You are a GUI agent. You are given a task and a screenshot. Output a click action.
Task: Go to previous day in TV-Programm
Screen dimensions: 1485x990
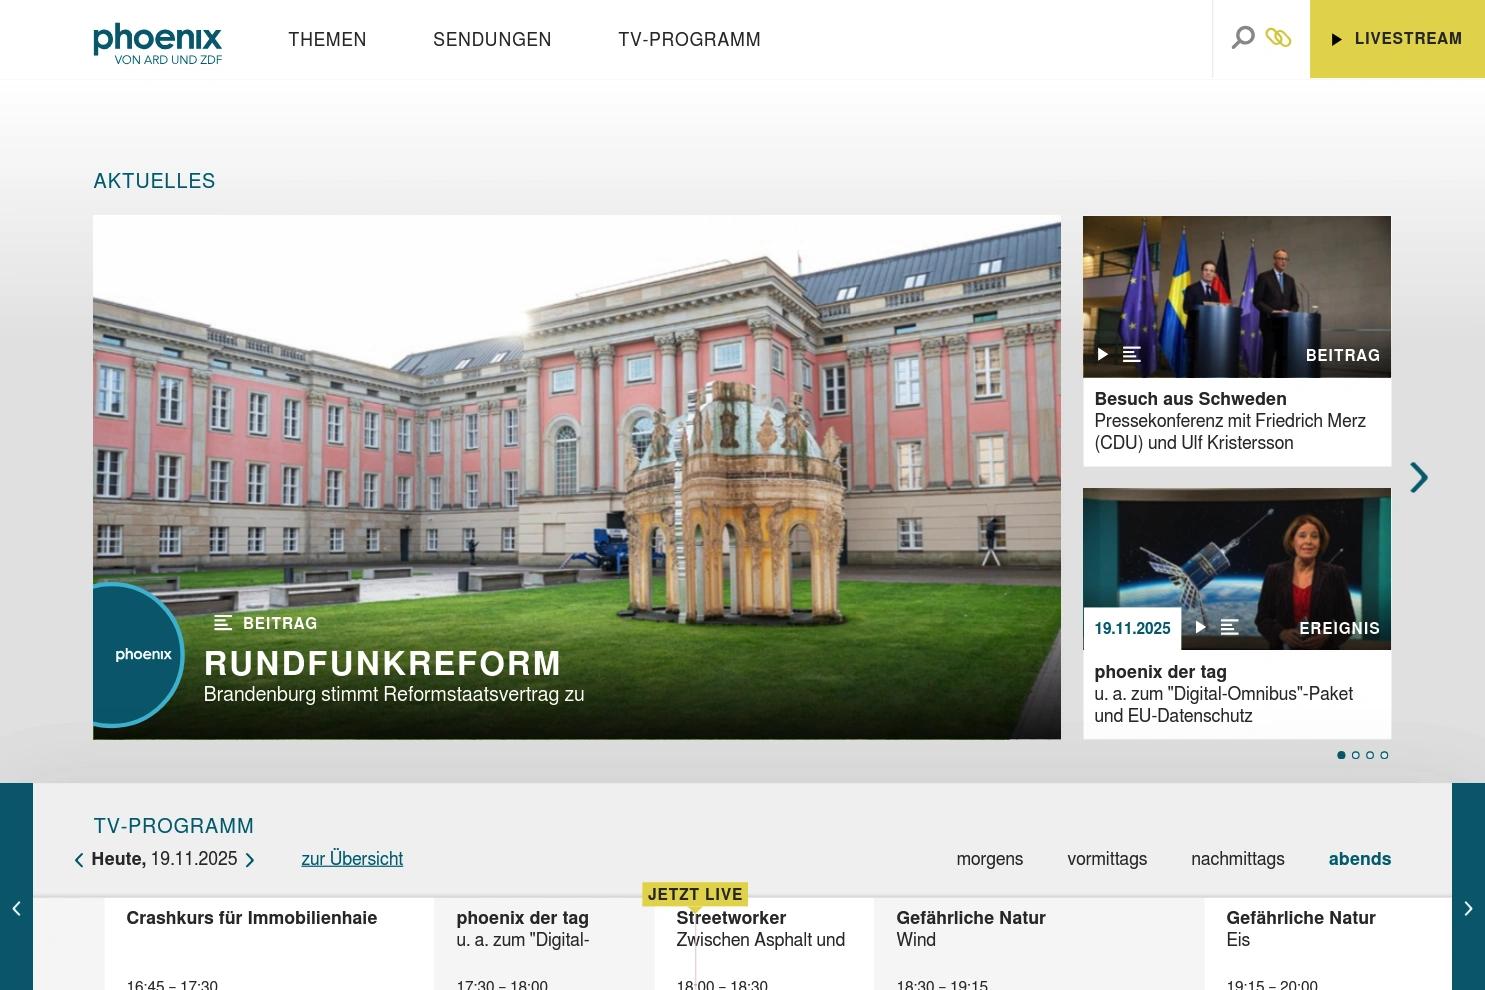79,860
